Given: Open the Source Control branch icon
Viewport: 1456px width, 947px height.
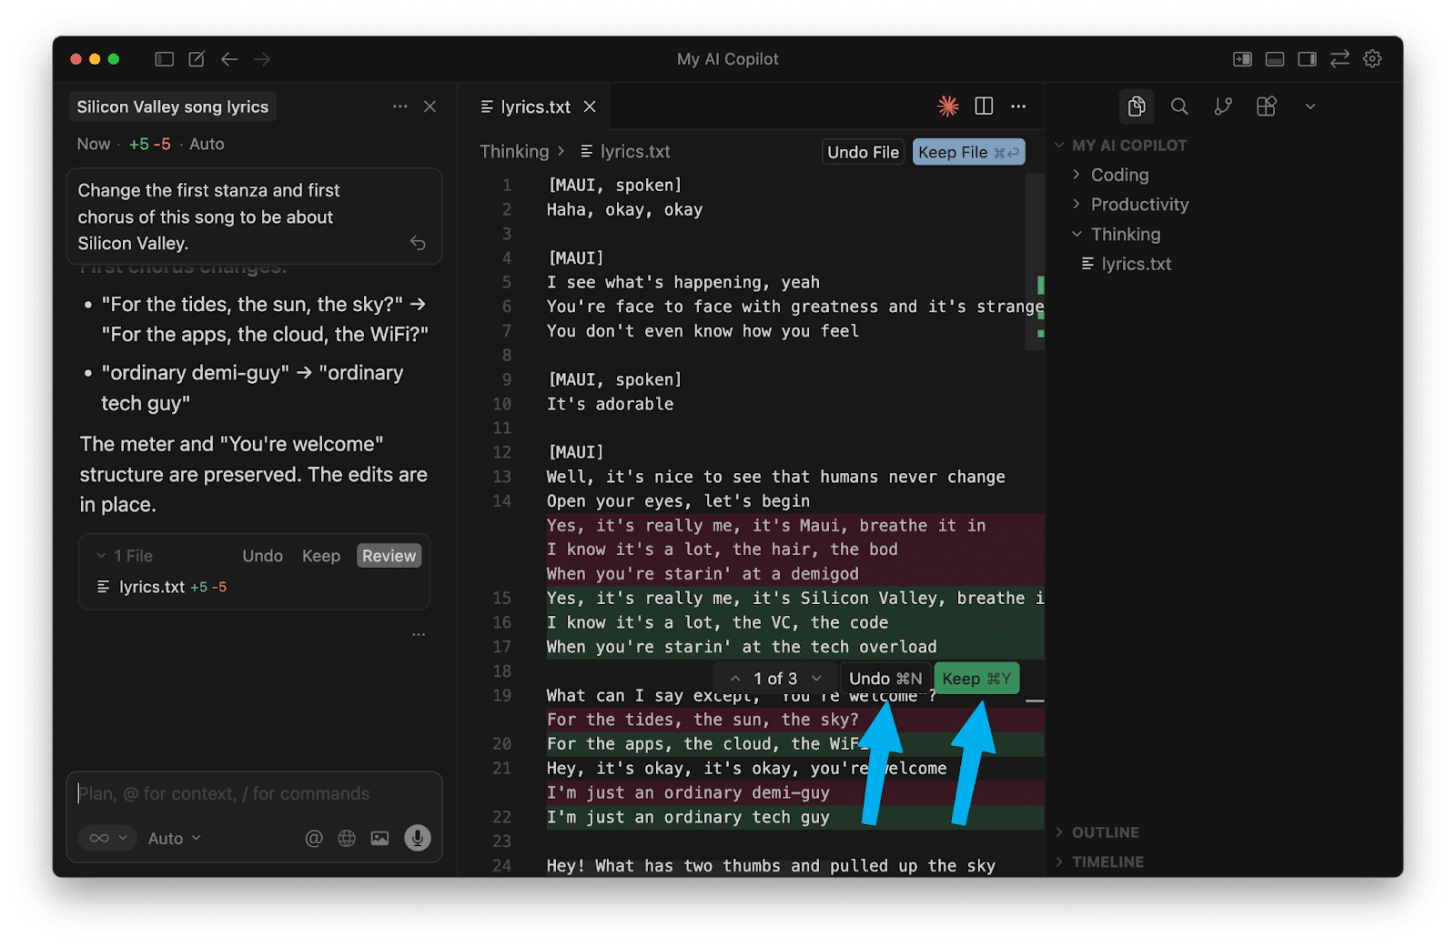Looking at the screenshot, I should click(1223, 106).
